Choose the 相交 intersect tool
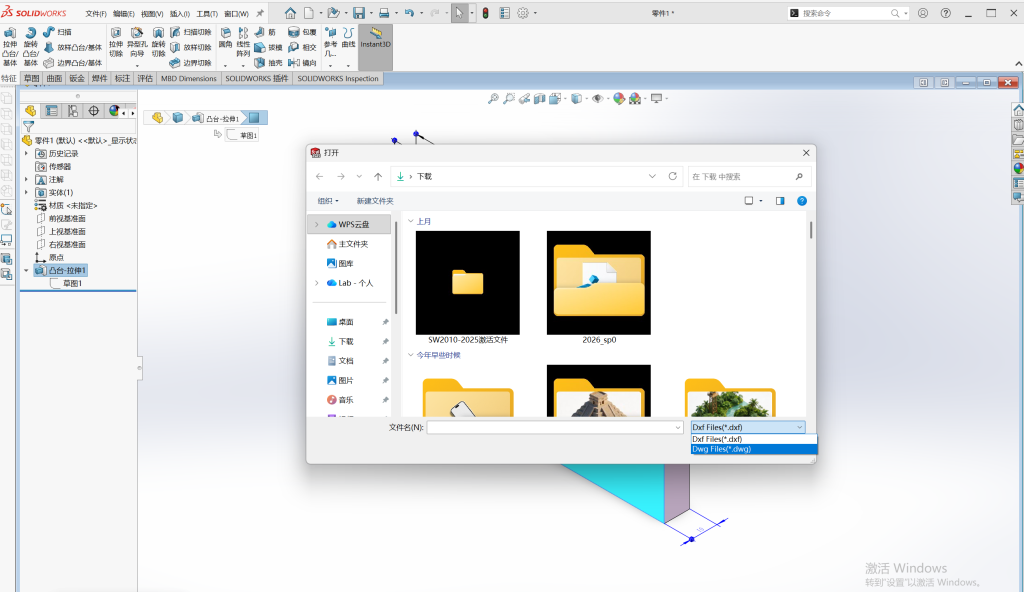1024x592 pixels. point(302,48)
